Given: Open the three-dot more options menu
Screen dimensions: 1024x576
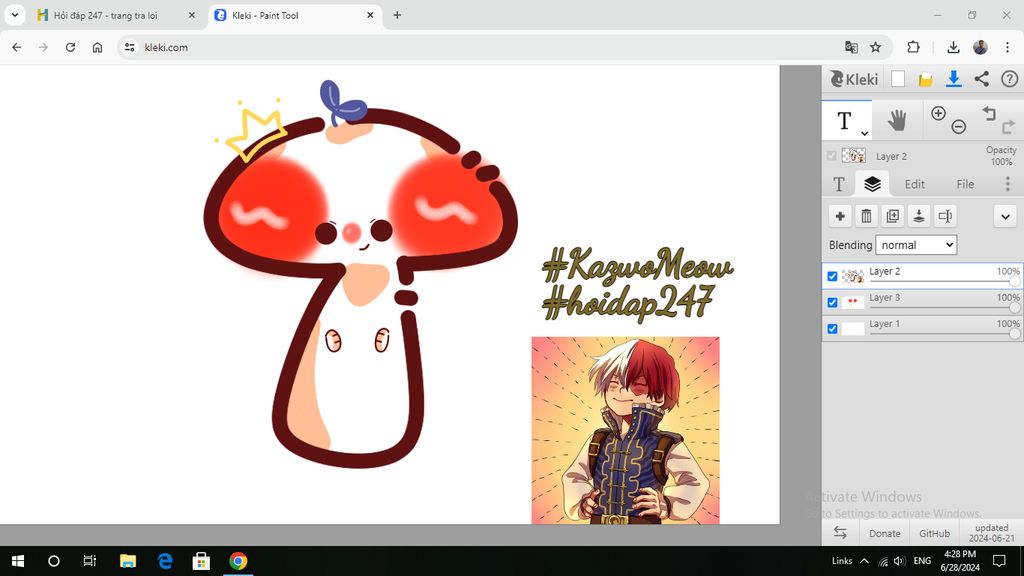Looking at the screenshot, I should (x=1008, y=184).
